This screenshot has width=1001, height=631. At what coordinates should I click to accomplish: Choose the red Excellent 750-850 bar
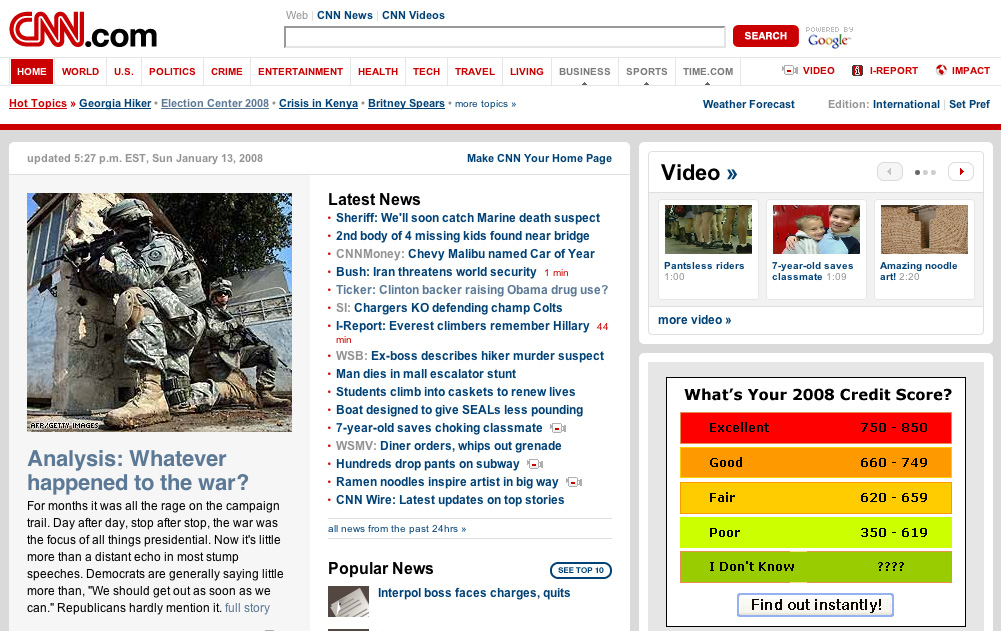pyautogui.click(x=815, y=428)
